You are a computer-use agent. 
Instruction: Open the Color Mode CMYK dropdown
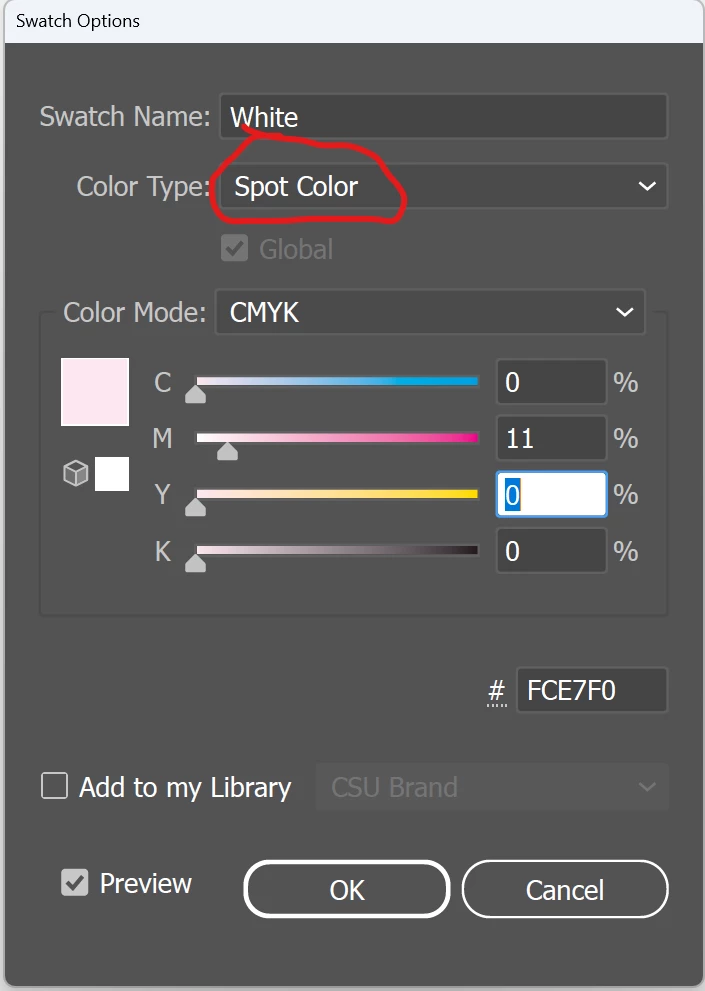tap(430, 312)
